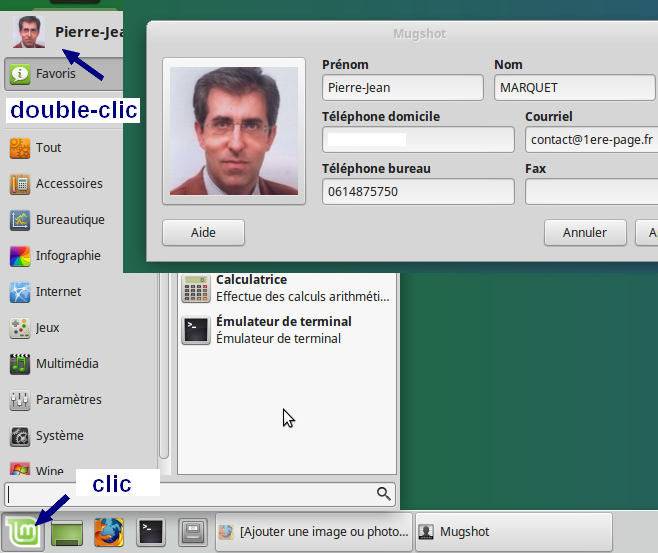
Task: Select the Infographie category
Action: 68,256
